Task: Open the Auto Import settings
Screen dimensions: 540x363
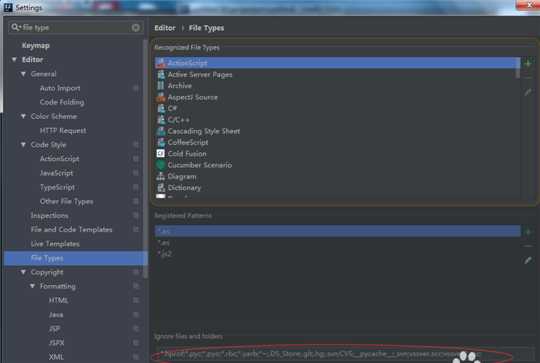Action: coord(60,88)
